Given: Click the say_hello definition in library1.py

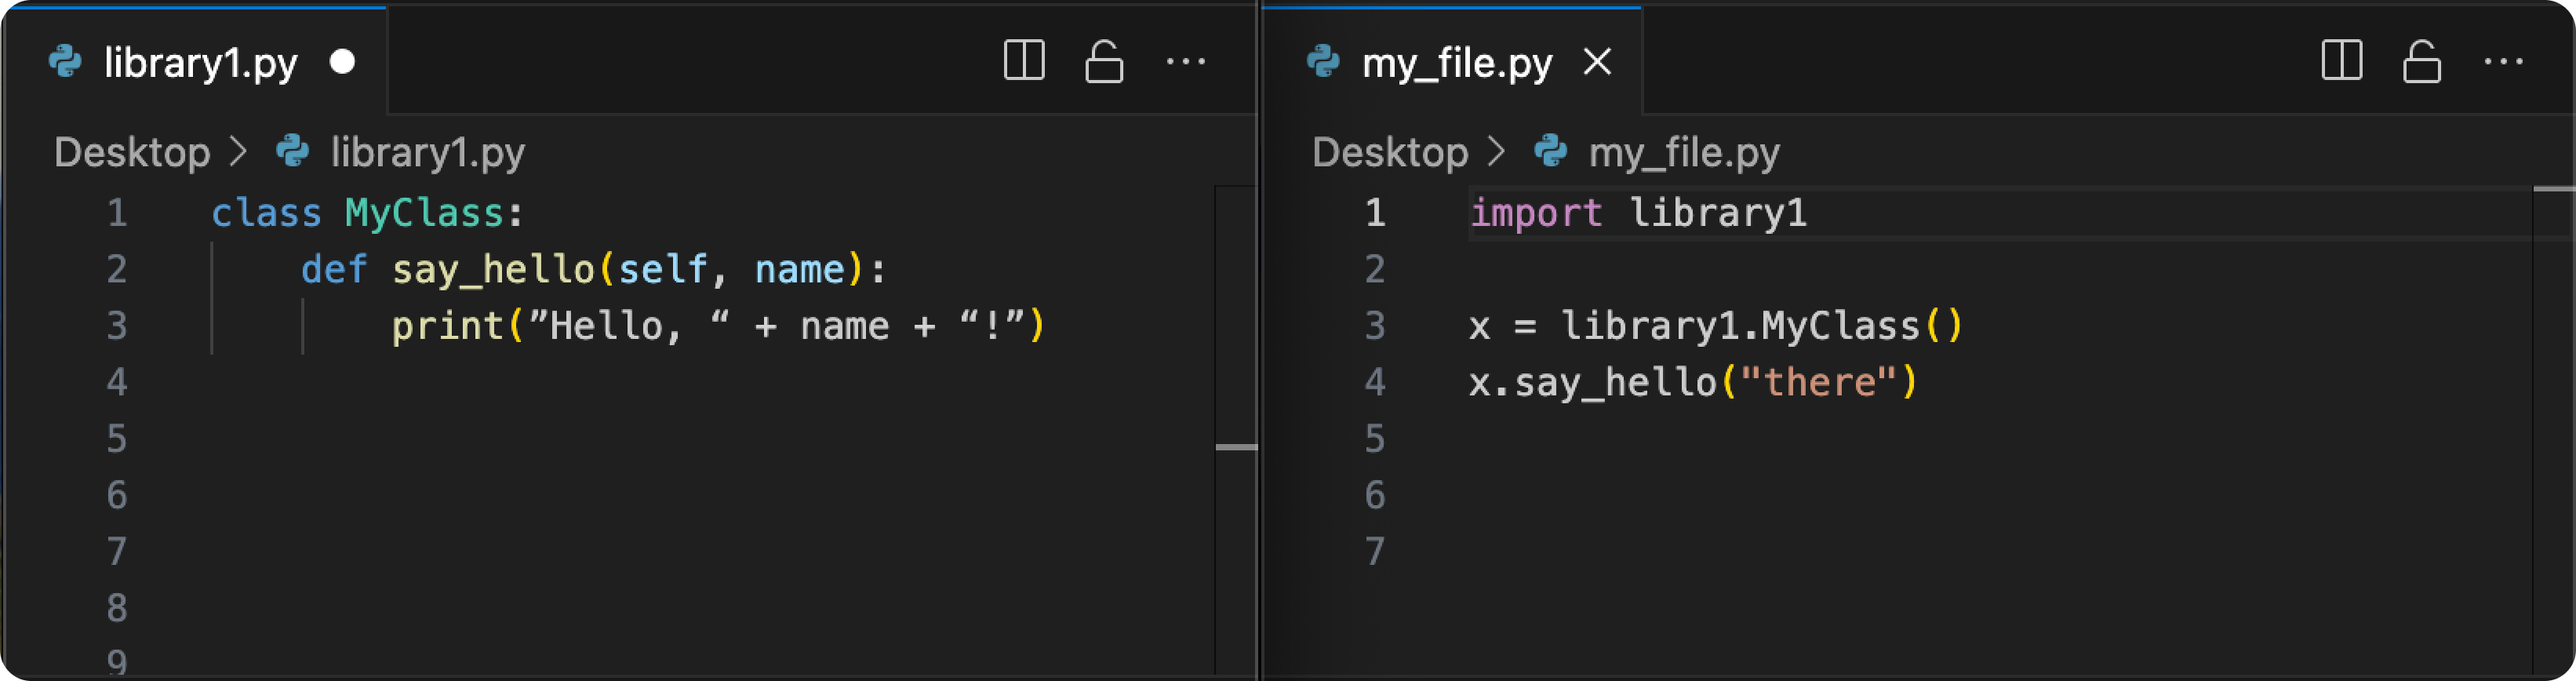Looking at the screenshot, I should point(492,270).
